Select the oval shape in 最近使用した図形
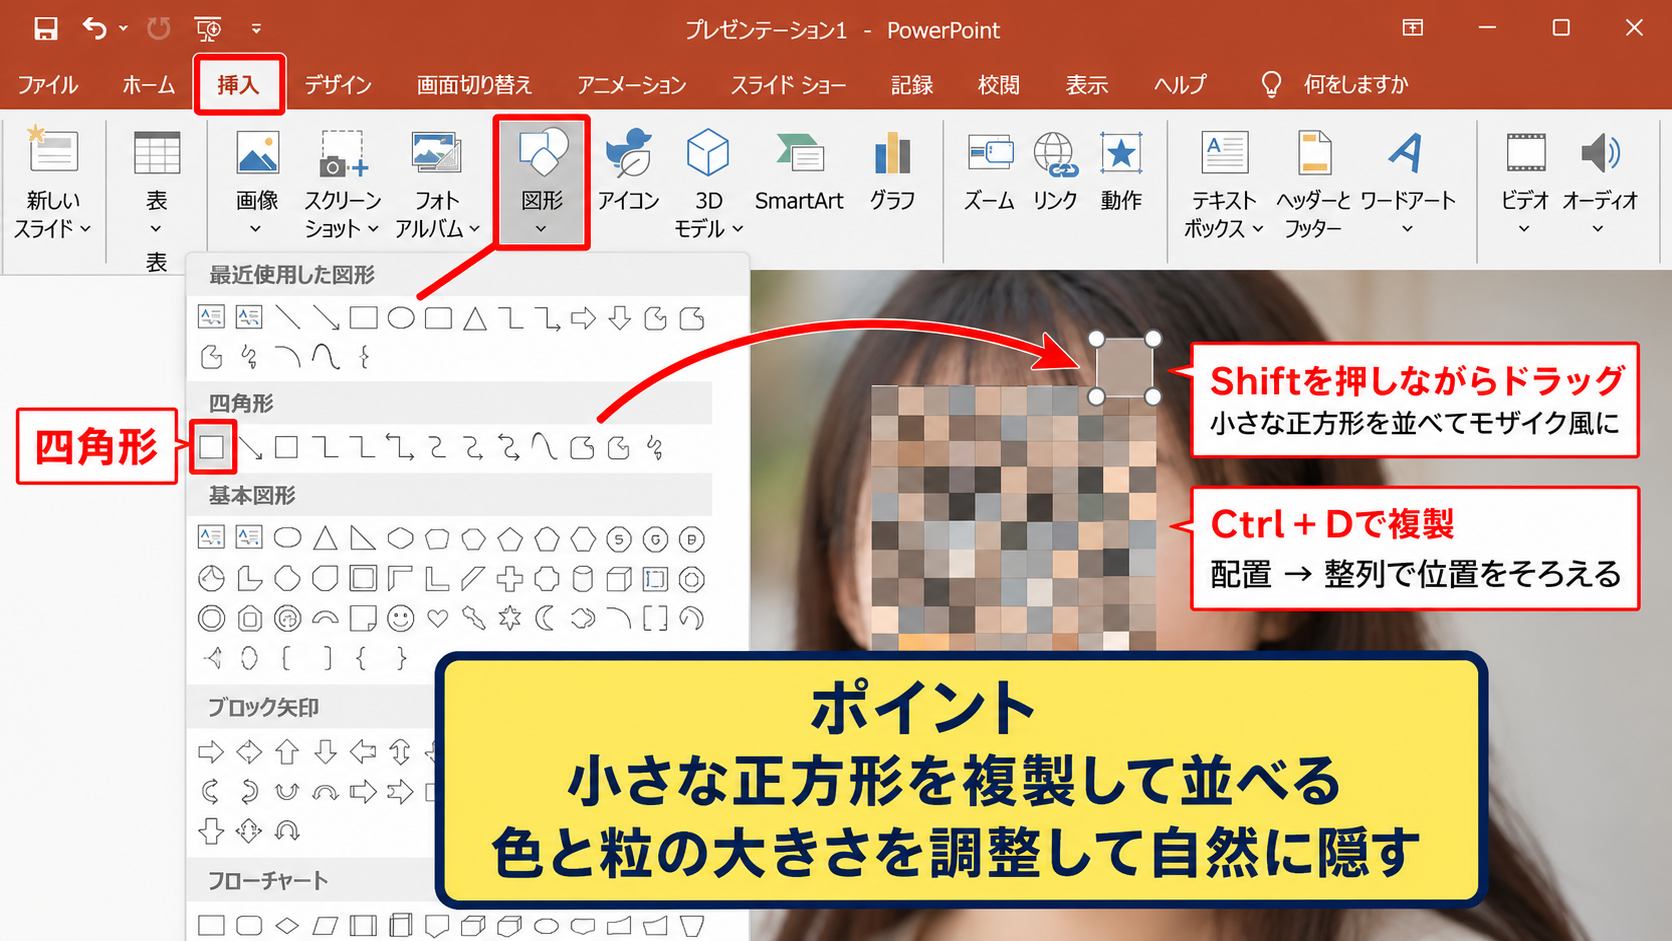Viewport: 1672px width, 941px height. [400, 319]
